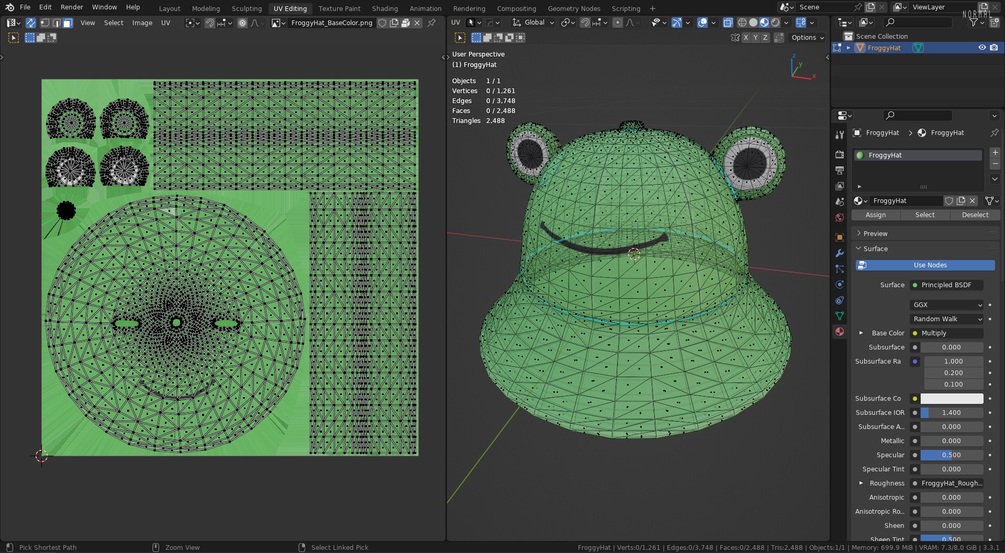The height and width of the screenshot is (553, 1005).
Task: Open image file icon in UV editor header
Action: 406,22
